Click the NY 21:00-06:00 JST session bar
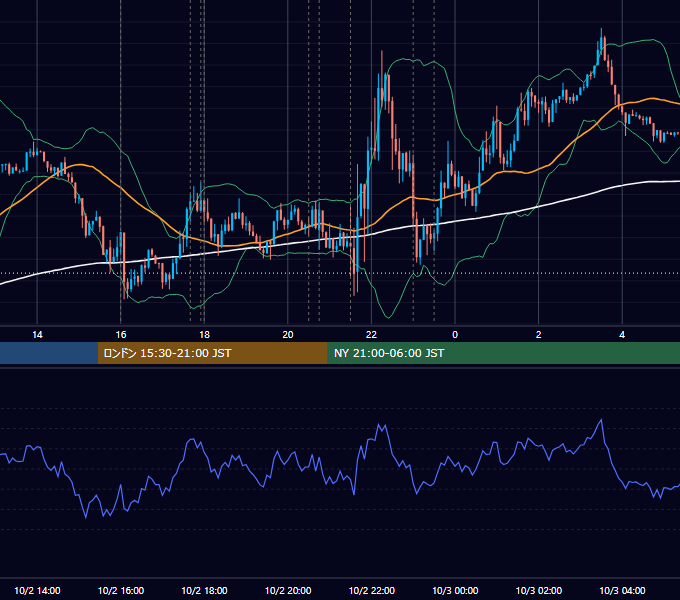The width and height of the screenshot is (680, 600). pos(503,353)
